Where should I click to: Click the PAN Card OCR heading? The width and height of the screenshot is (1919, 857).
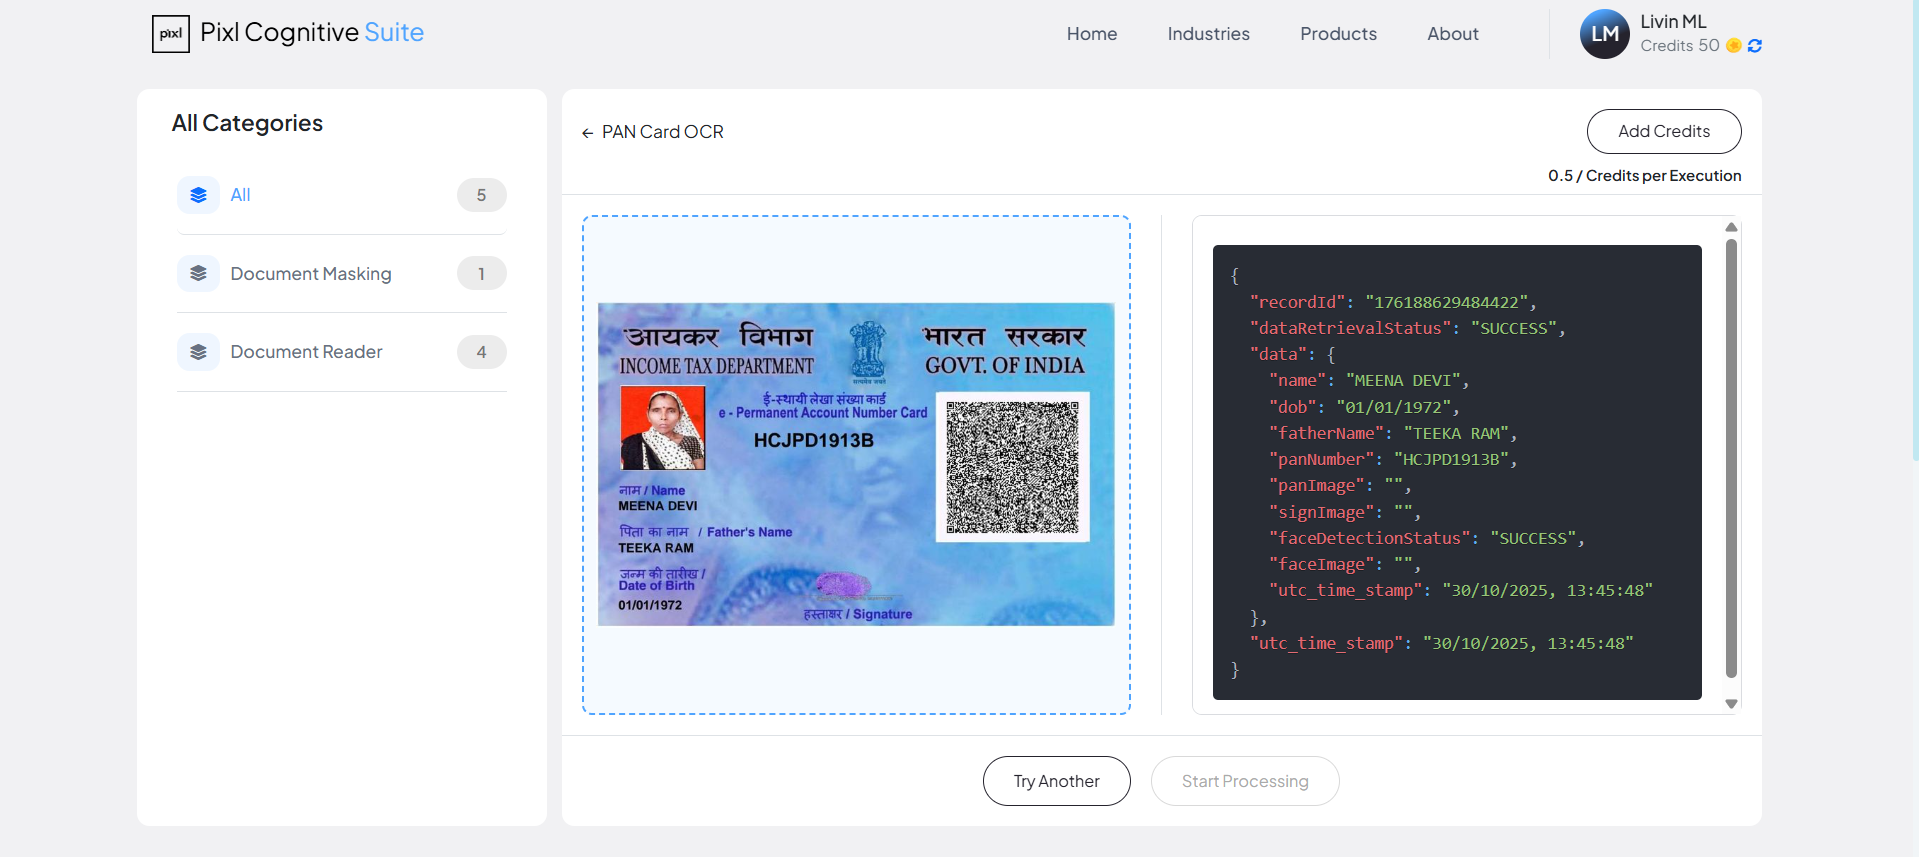[663, 132]
